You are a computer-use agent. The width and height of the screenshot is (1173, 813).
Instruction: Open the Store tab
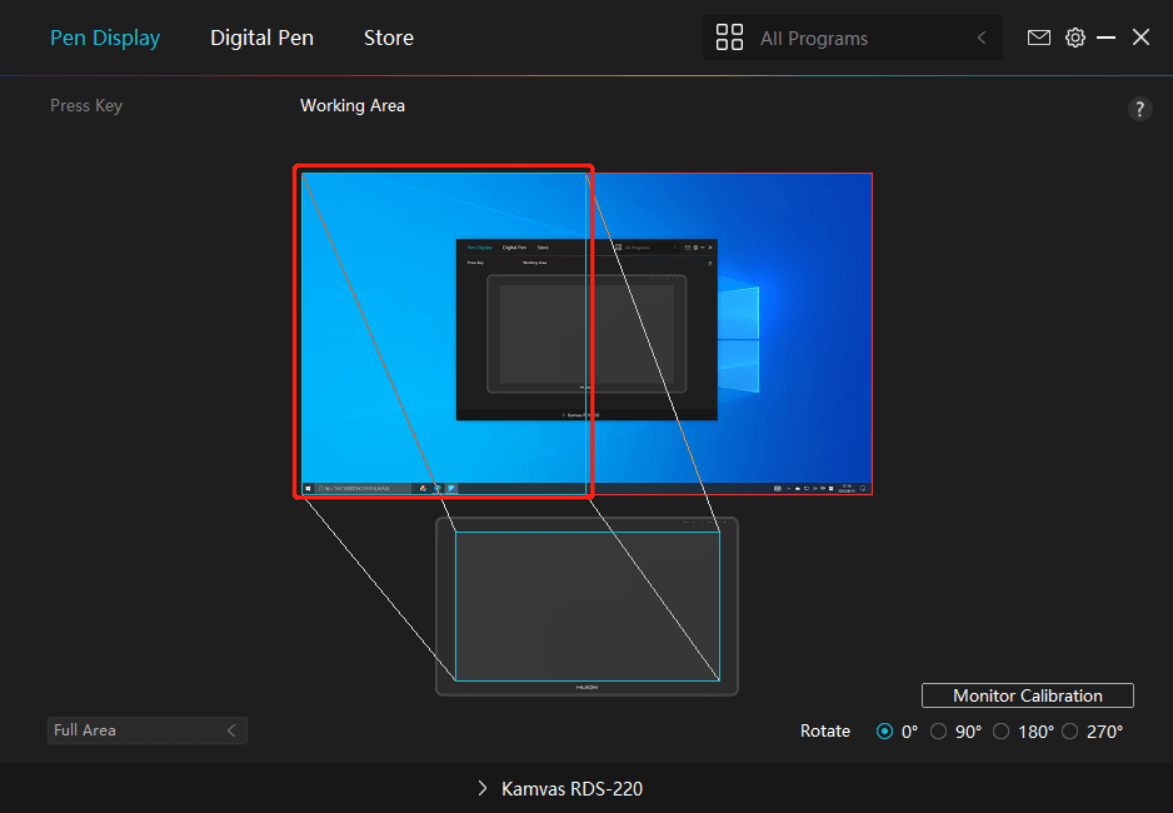click(x=388, y=38)
